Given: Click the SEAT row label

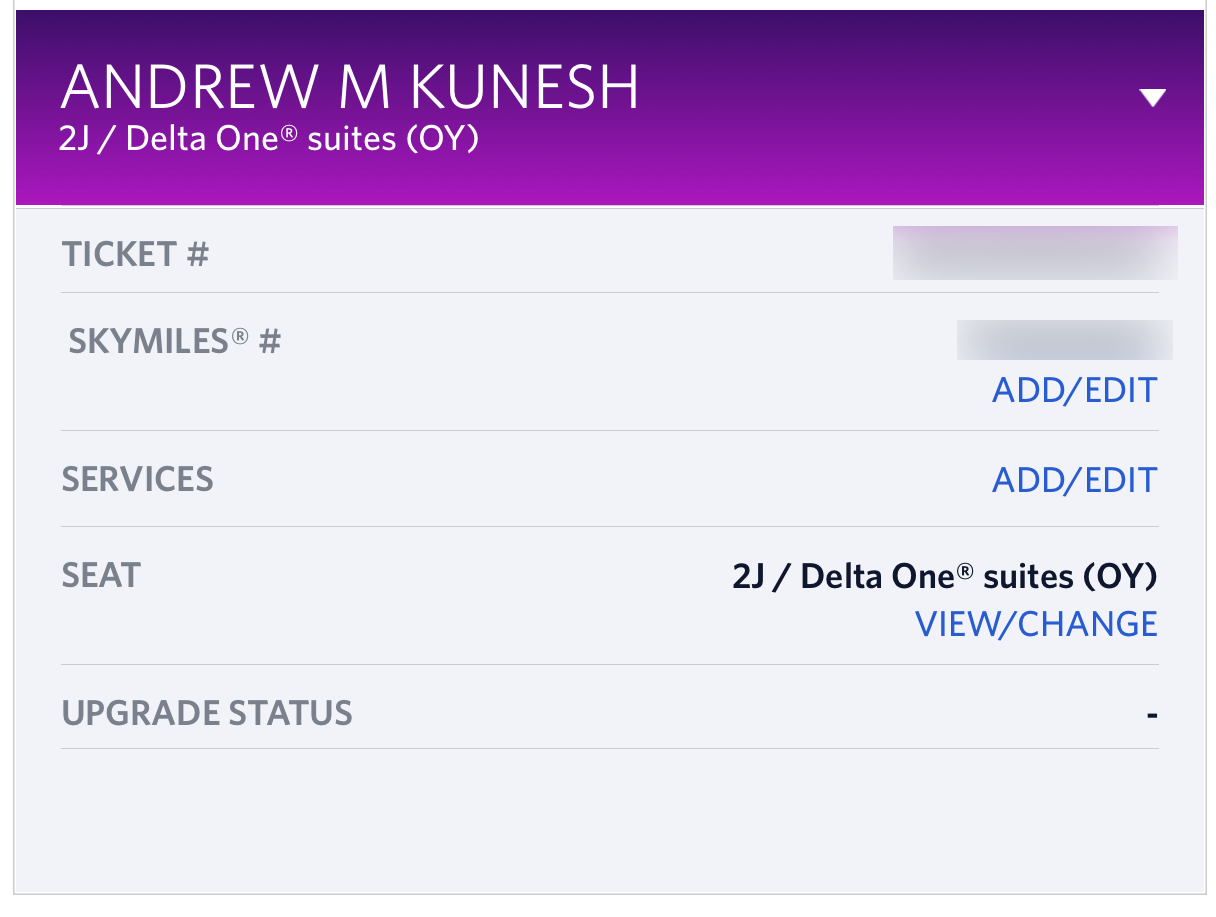Looking at the screenshot, I should pyautogui.click(x=100, y=575).
